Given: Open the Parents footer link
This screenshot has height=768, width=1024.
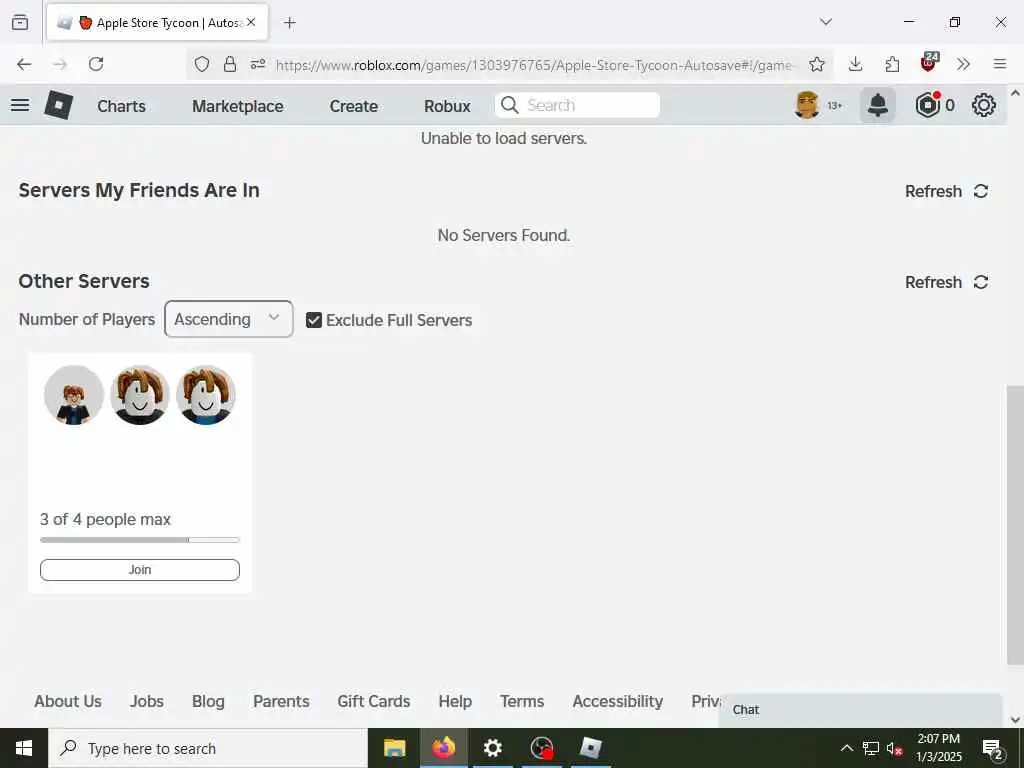Looking at the screenshot, I should click(281, 701).
